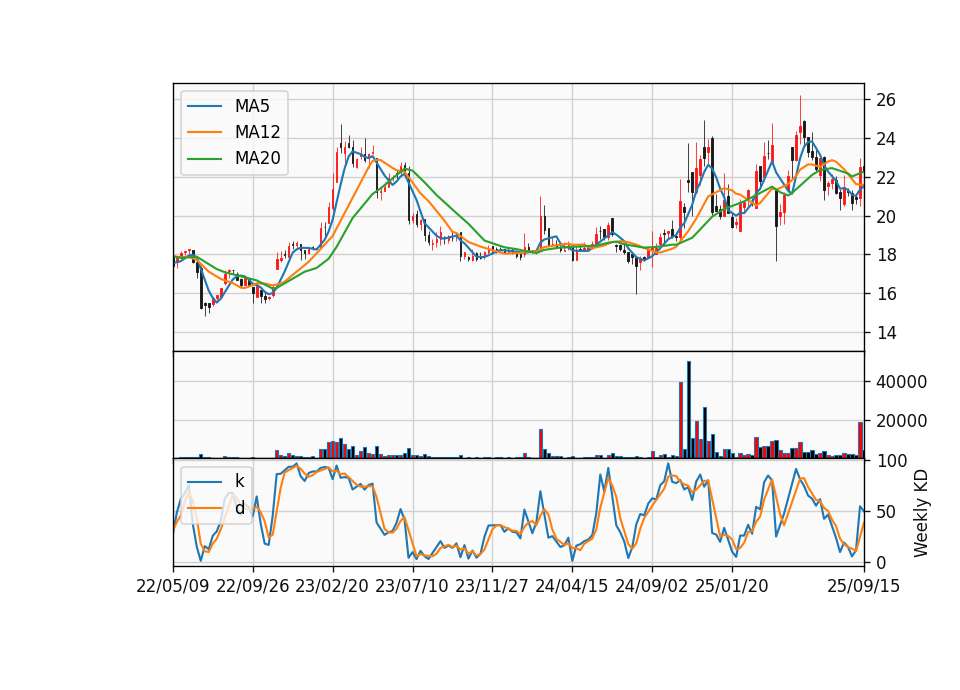Click the MA12 legend label
Screen dimensions: 960x690
[x=257, y=132]
